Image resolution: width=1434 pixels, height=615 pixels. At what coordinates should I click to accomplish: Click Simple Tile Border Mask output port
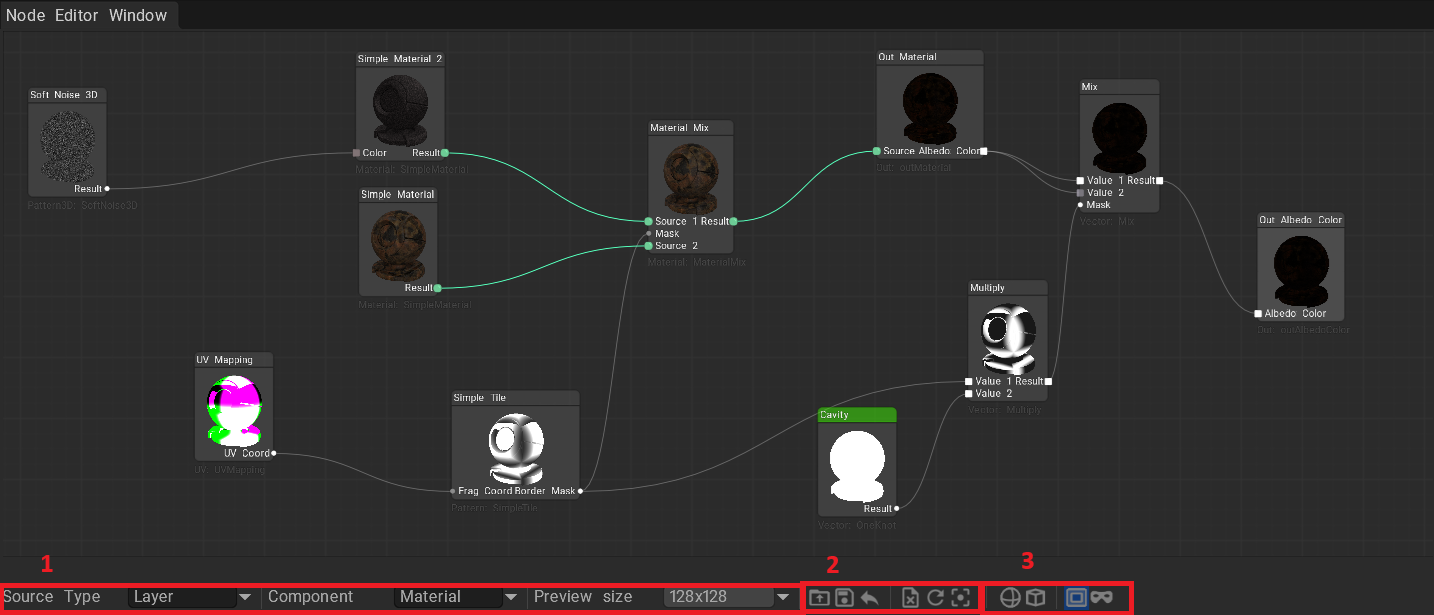[580, 491]
